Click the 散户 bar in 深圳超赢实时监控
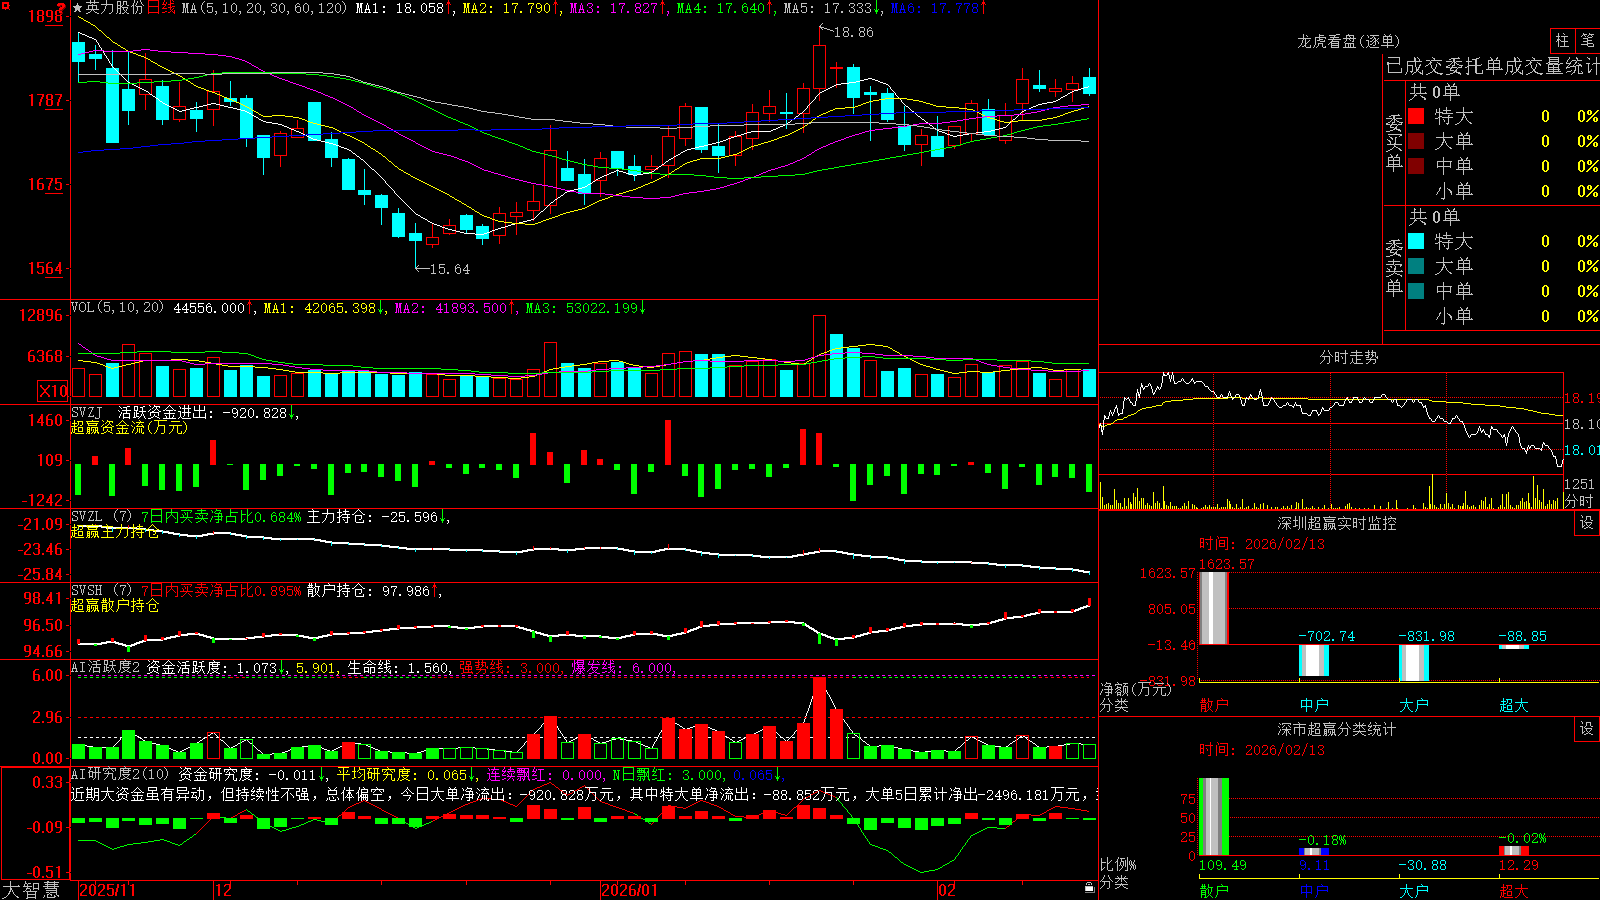1600x900 pixels. (x=1213, y=608)
